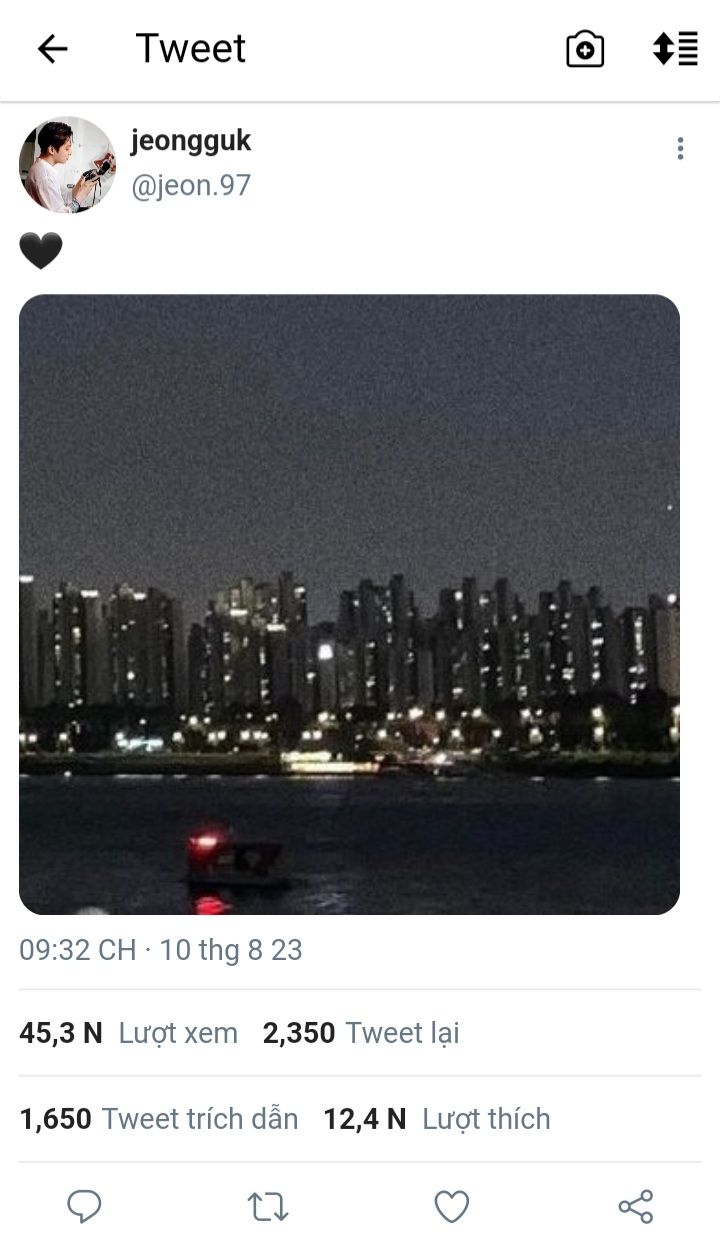
Task: Tap the reply speech bubble icon
Action: (84, 1207)
